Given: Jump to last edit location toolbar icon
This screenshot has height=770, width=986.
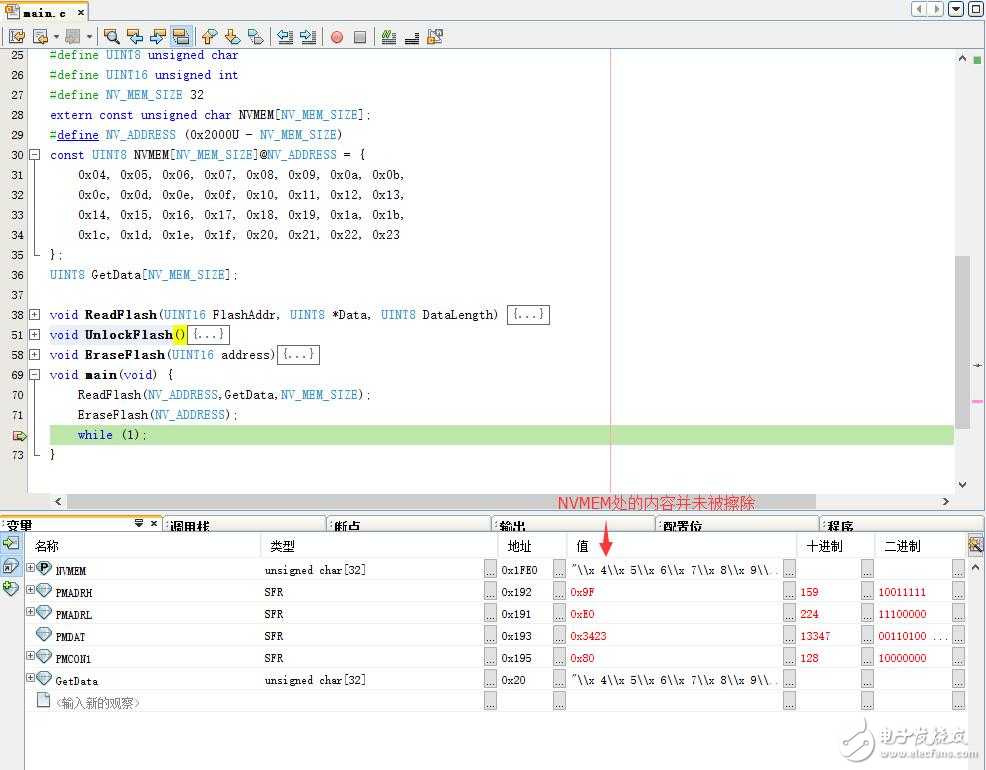Looking at the screenshot, I should click(x=17, y=37).
